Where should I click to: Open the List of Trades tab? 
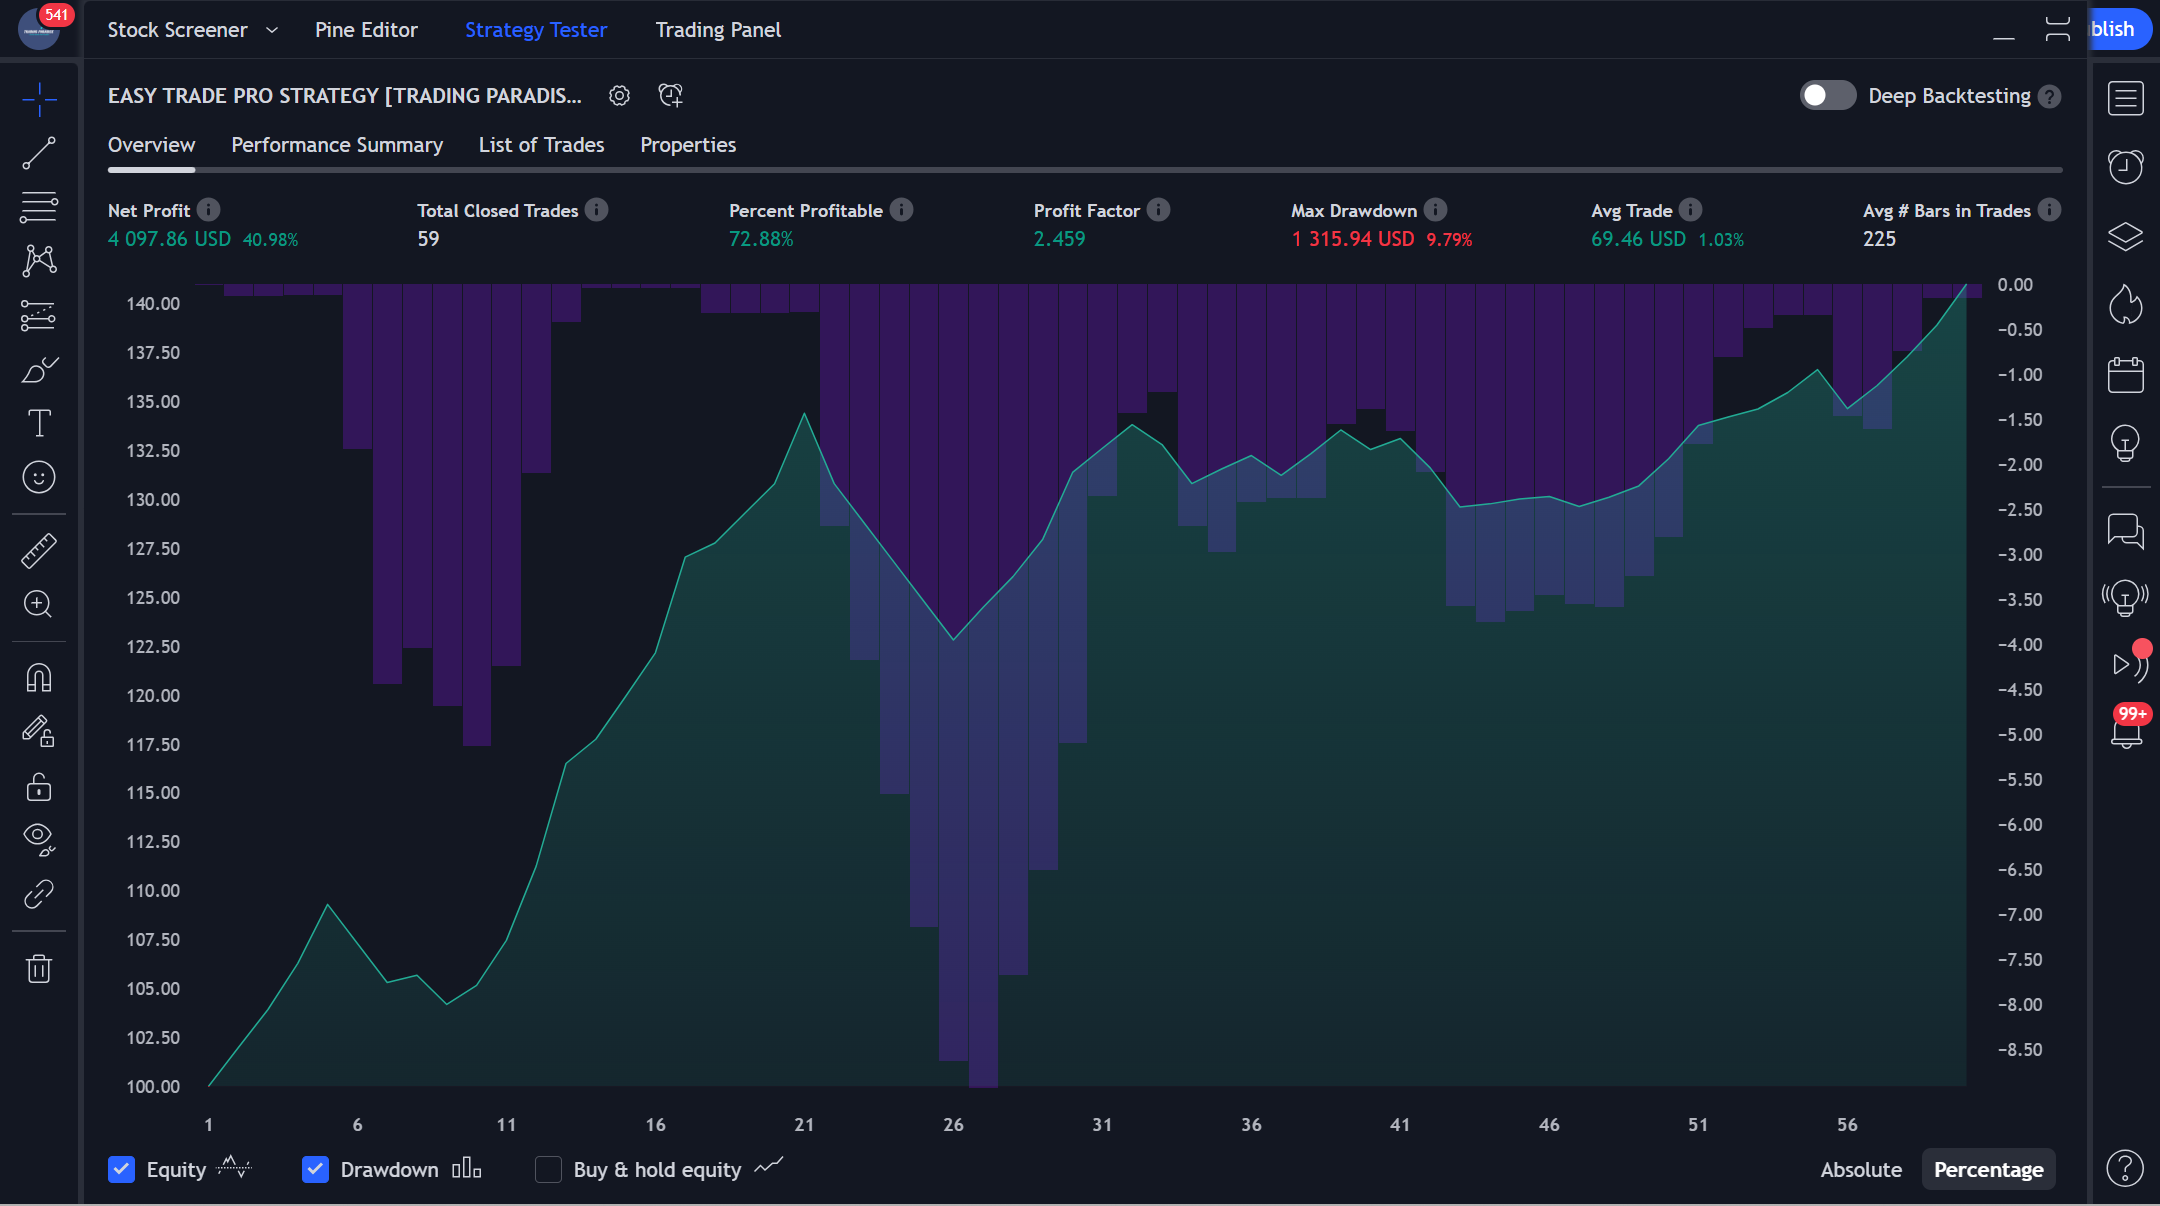(x=541, y=145)
